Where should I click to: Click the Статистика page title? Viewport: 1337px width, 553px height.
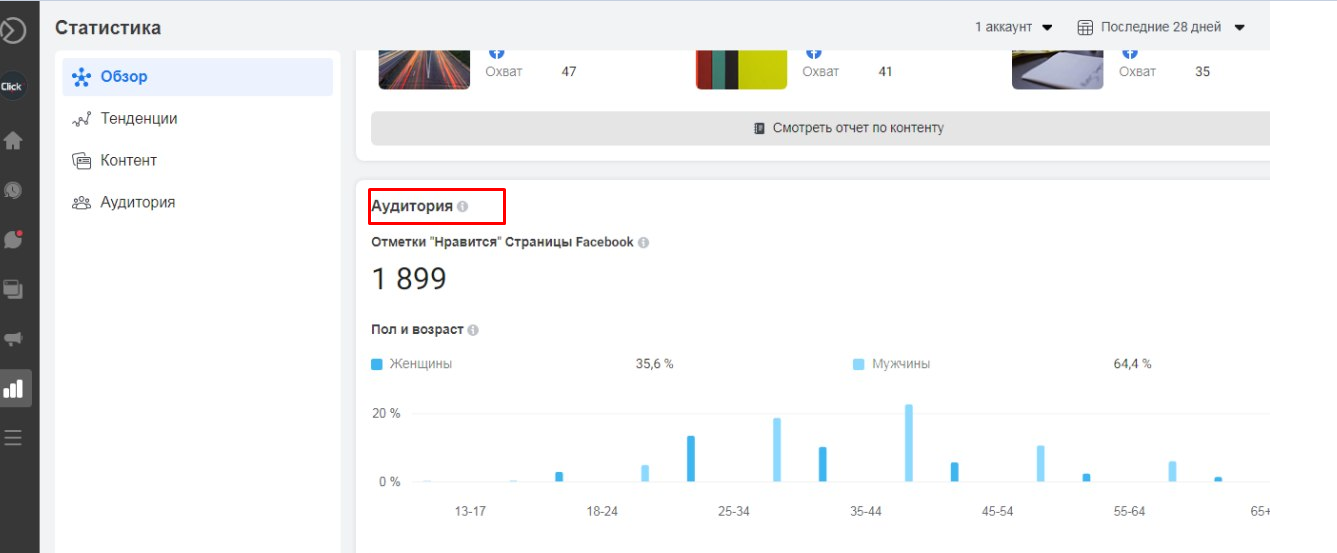click(x=108, y=28)
